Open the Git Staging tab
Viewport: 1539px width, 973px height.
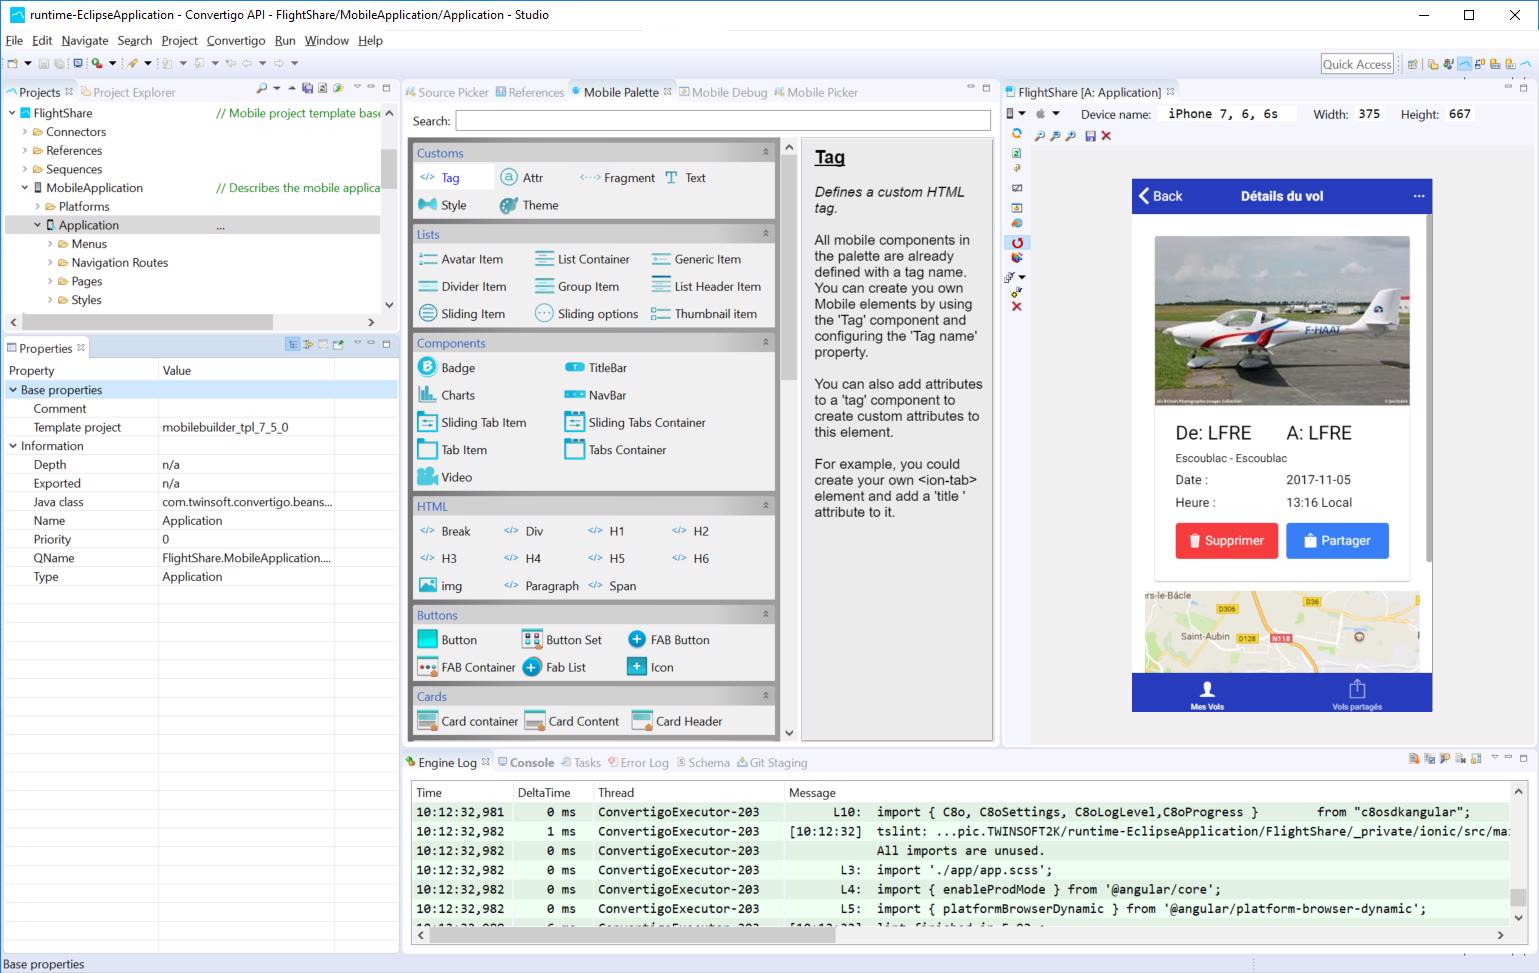coord(772,762)
